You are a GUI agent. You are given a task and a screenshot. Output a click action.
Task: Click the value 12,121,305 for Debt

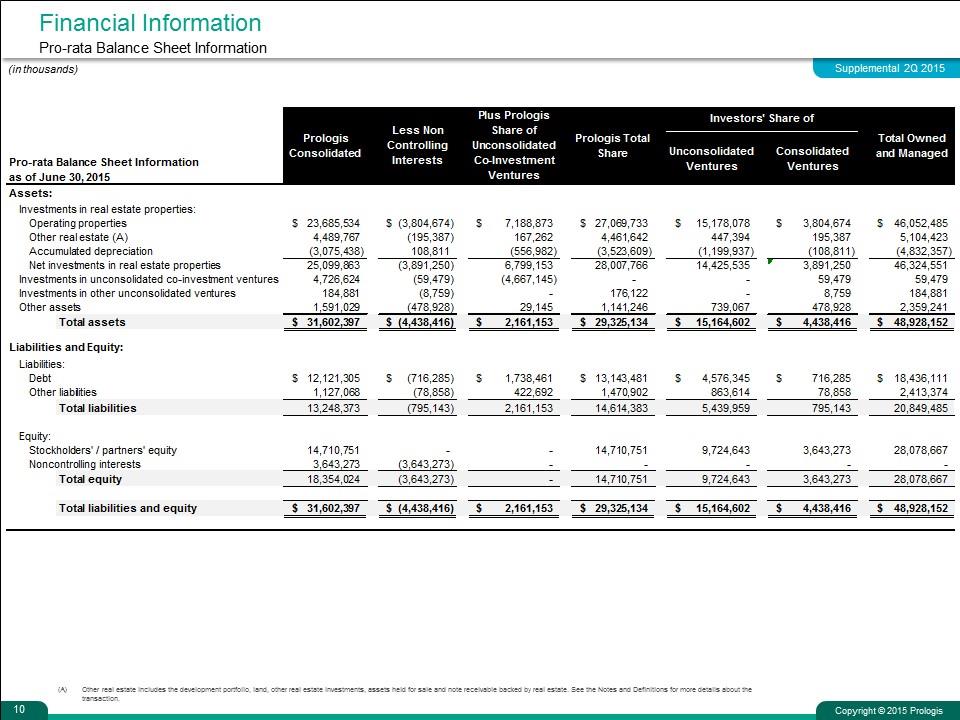coord(333,378)
